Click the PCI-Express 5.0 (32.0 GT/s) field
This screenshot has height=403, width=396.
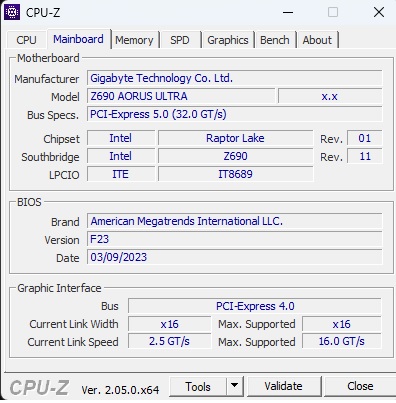[235, 114]
